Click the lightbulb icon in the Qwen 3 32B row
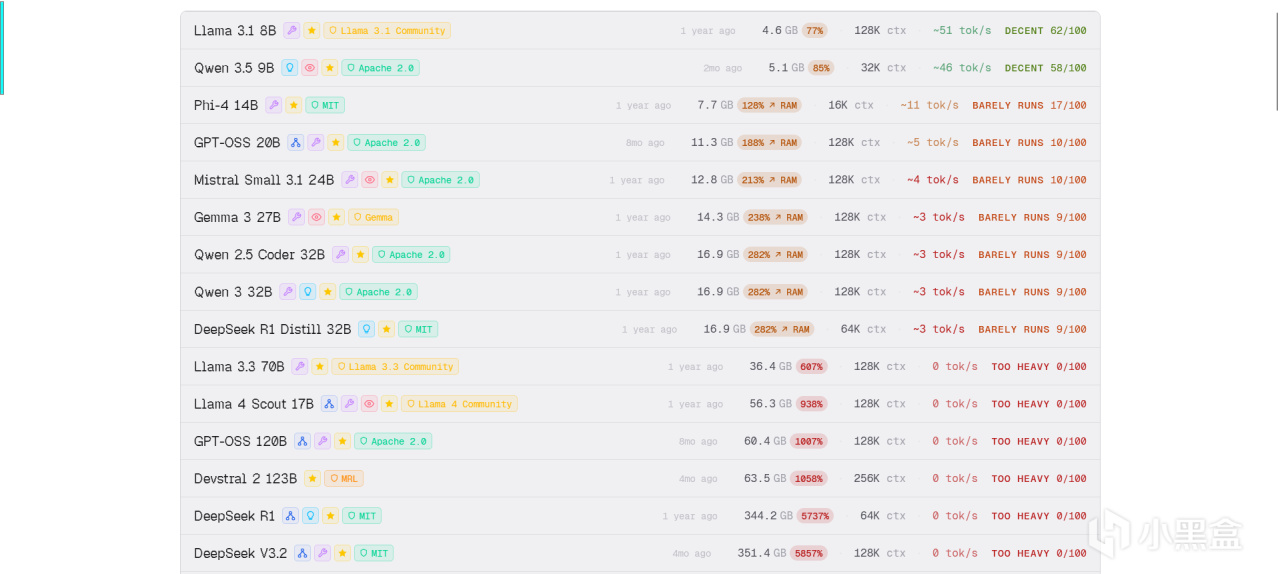Screen dimensions: 1280x574 pos(308,292)
